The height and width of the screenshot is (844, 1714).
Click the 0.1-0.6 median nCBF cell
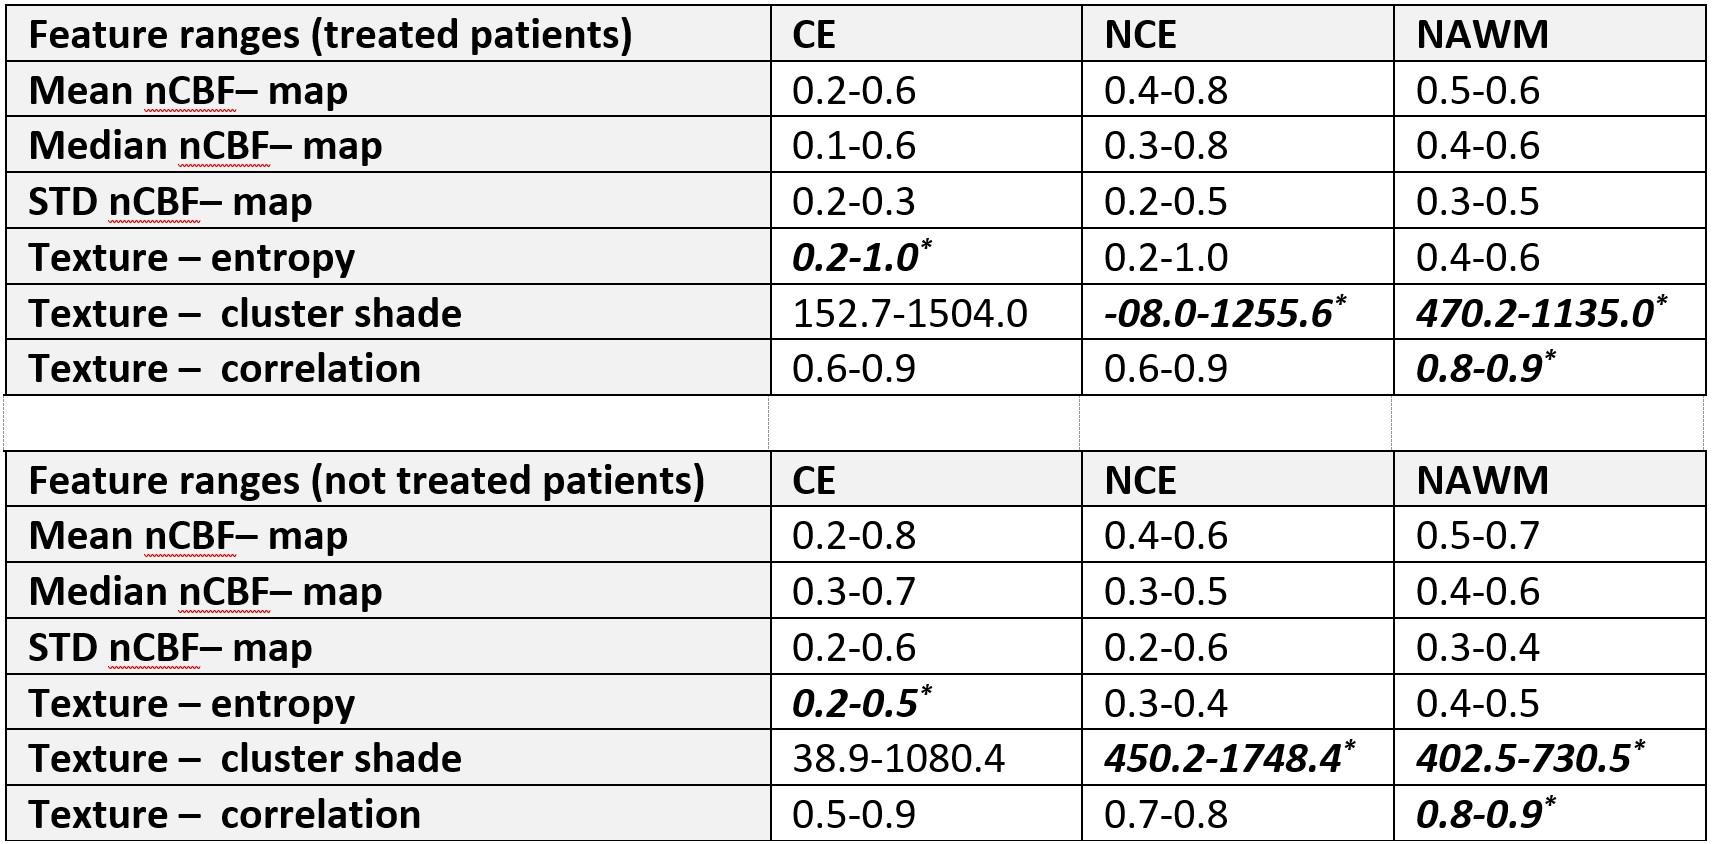click(x=854, y=146)
